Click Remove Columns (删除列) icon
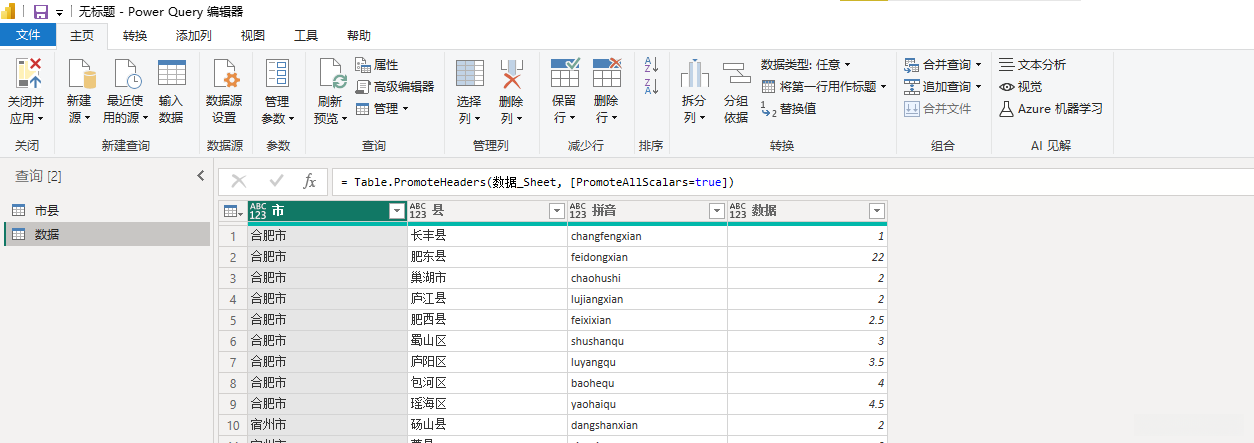Image resolution: width=1254 pixels, height=443 pixels. (512, 73)
